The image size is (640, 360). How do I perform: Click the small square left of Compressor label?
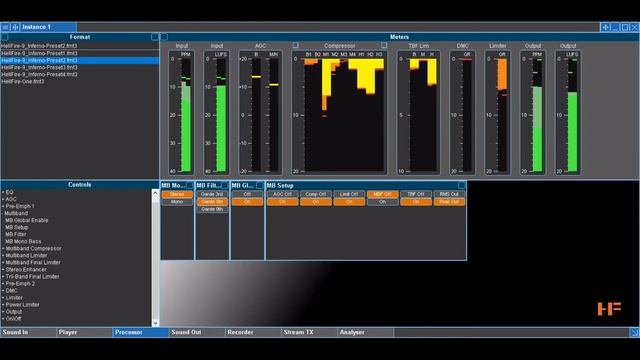pos(296,45)
